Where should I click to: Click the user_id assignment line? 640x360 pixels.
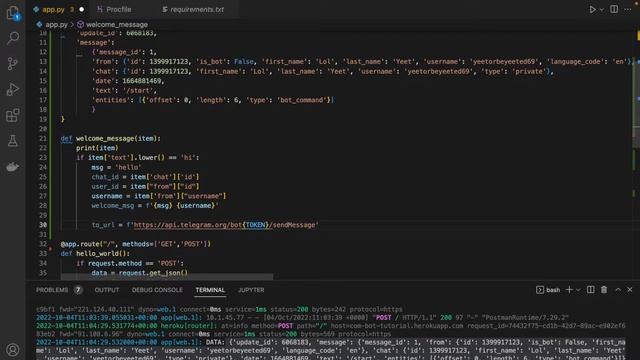(145, 187)
